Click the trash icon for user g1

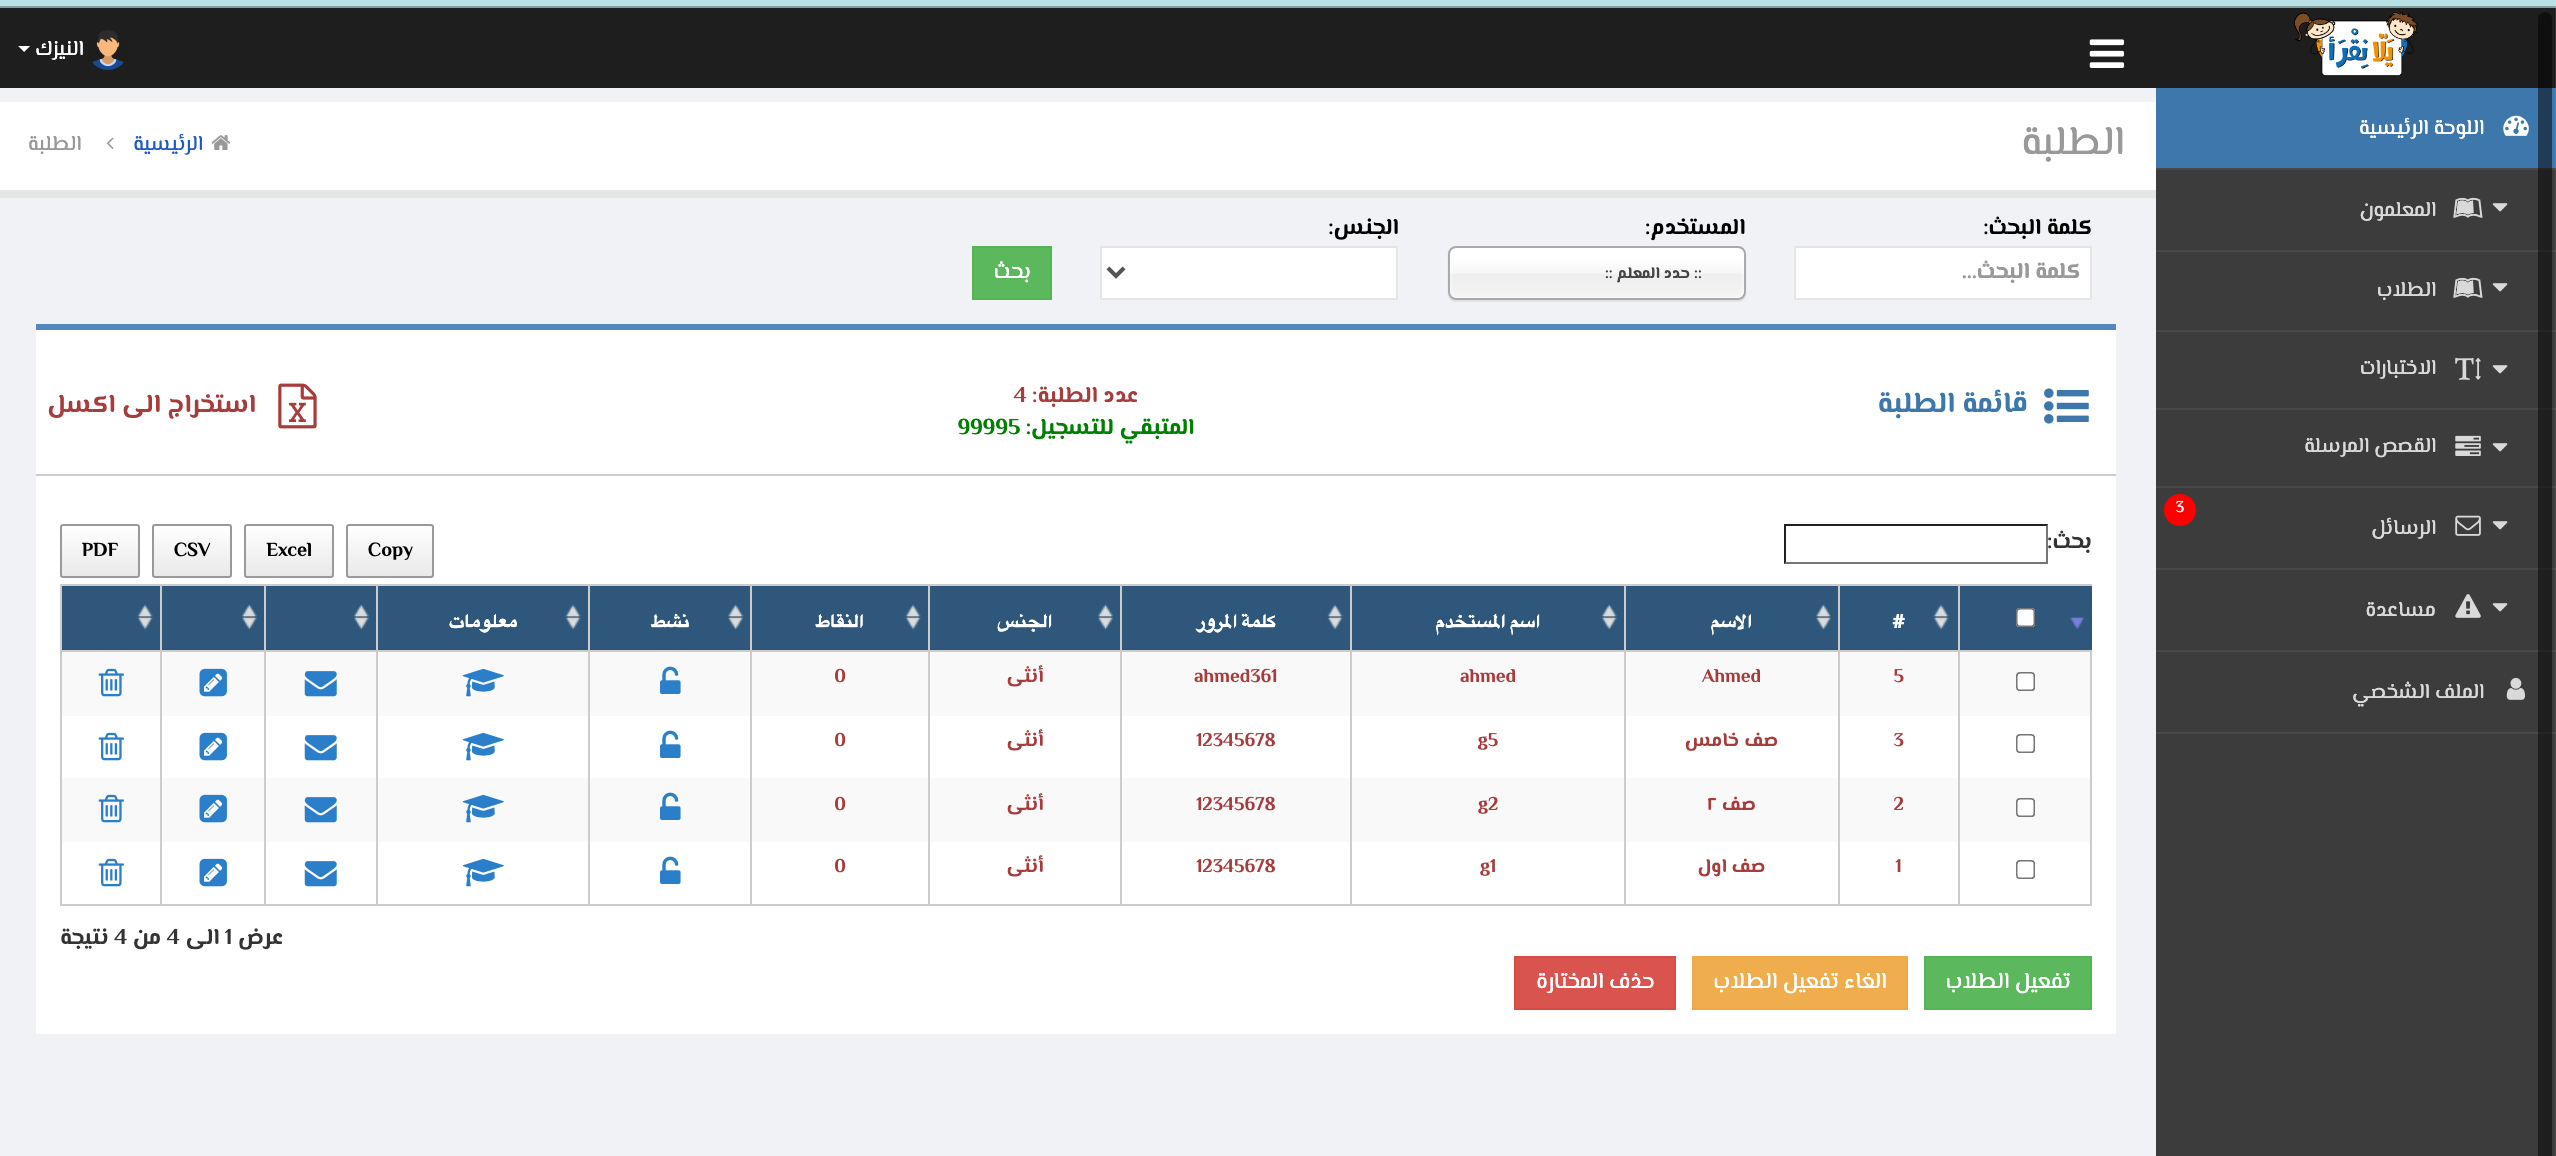pyautogui.click(x=111, y=873)
